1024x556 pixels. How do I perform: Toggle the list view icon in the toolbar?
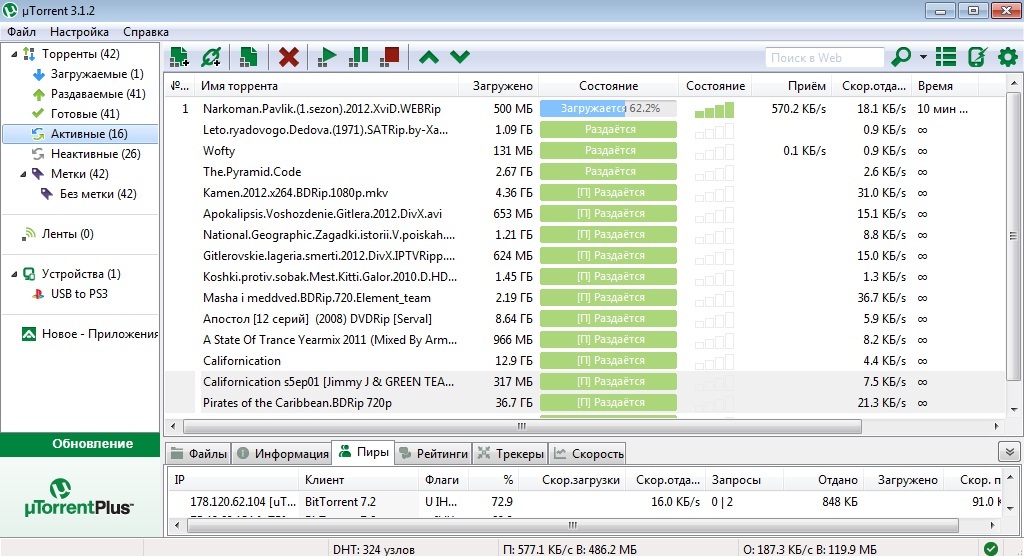click(x=946, y=57)
